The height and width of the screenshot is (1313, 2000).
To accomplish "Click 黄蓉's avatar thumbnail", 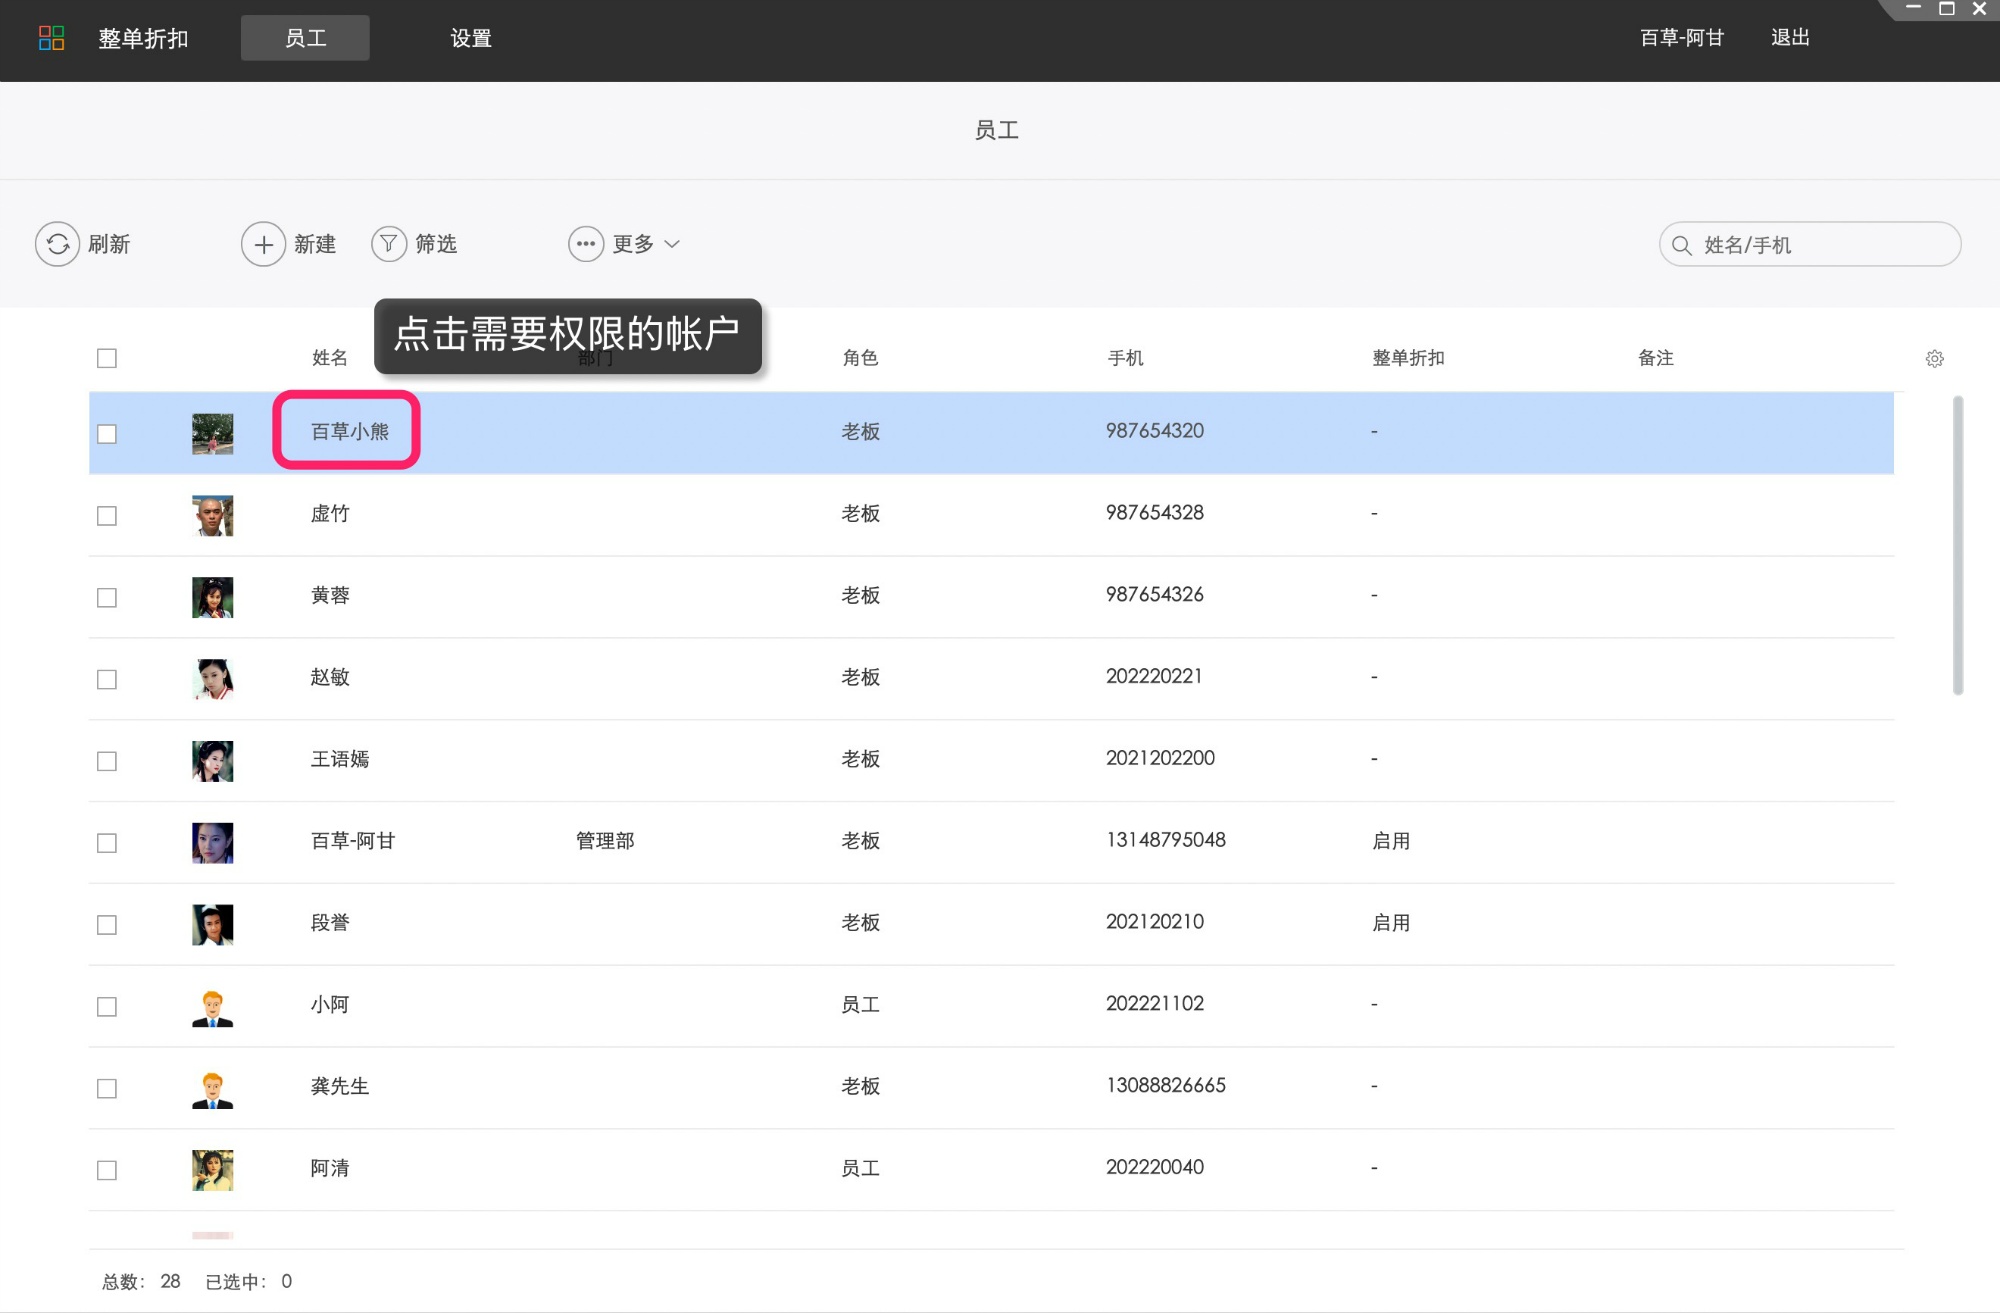I will point(212,597).
